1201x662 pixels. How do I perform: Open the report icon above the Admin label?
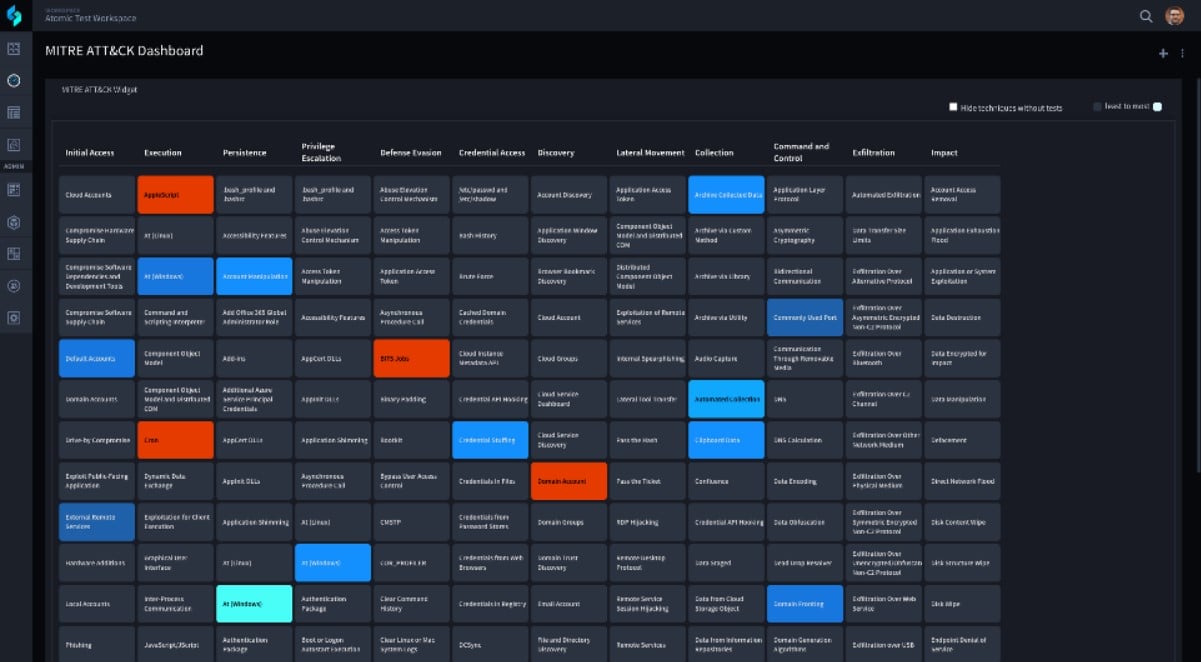[14, 145]
